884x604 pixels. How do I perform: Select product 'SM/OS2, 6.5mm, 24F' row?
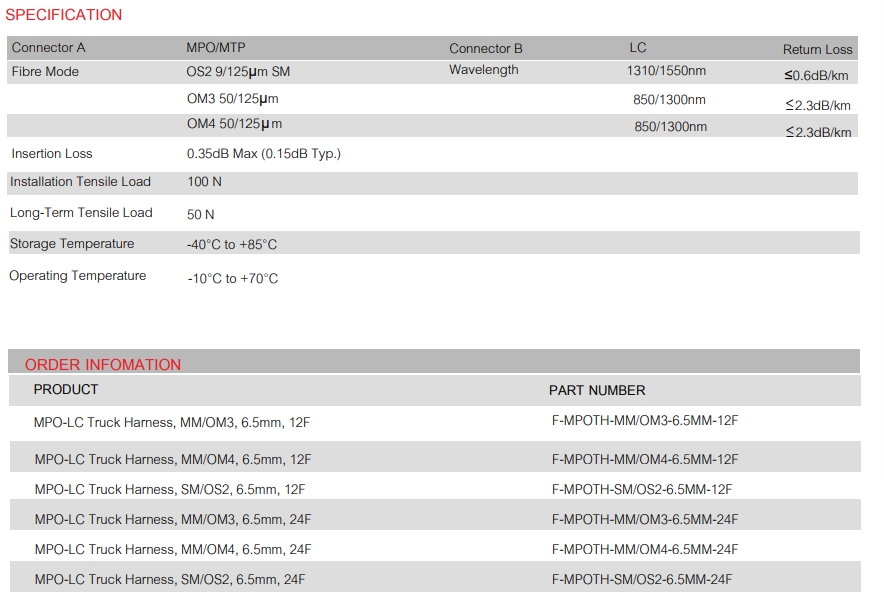(435, 577)
